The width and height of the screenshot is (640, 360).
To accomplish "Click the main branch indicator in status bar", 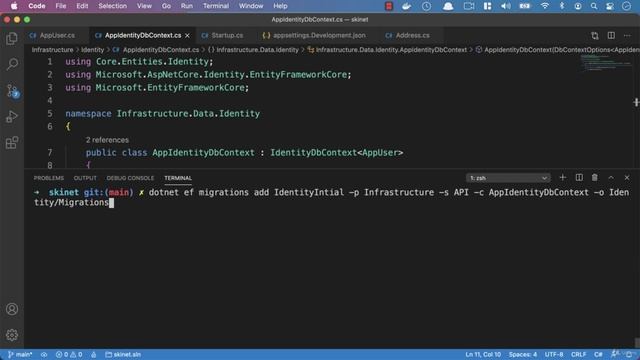I will point(20,354).
